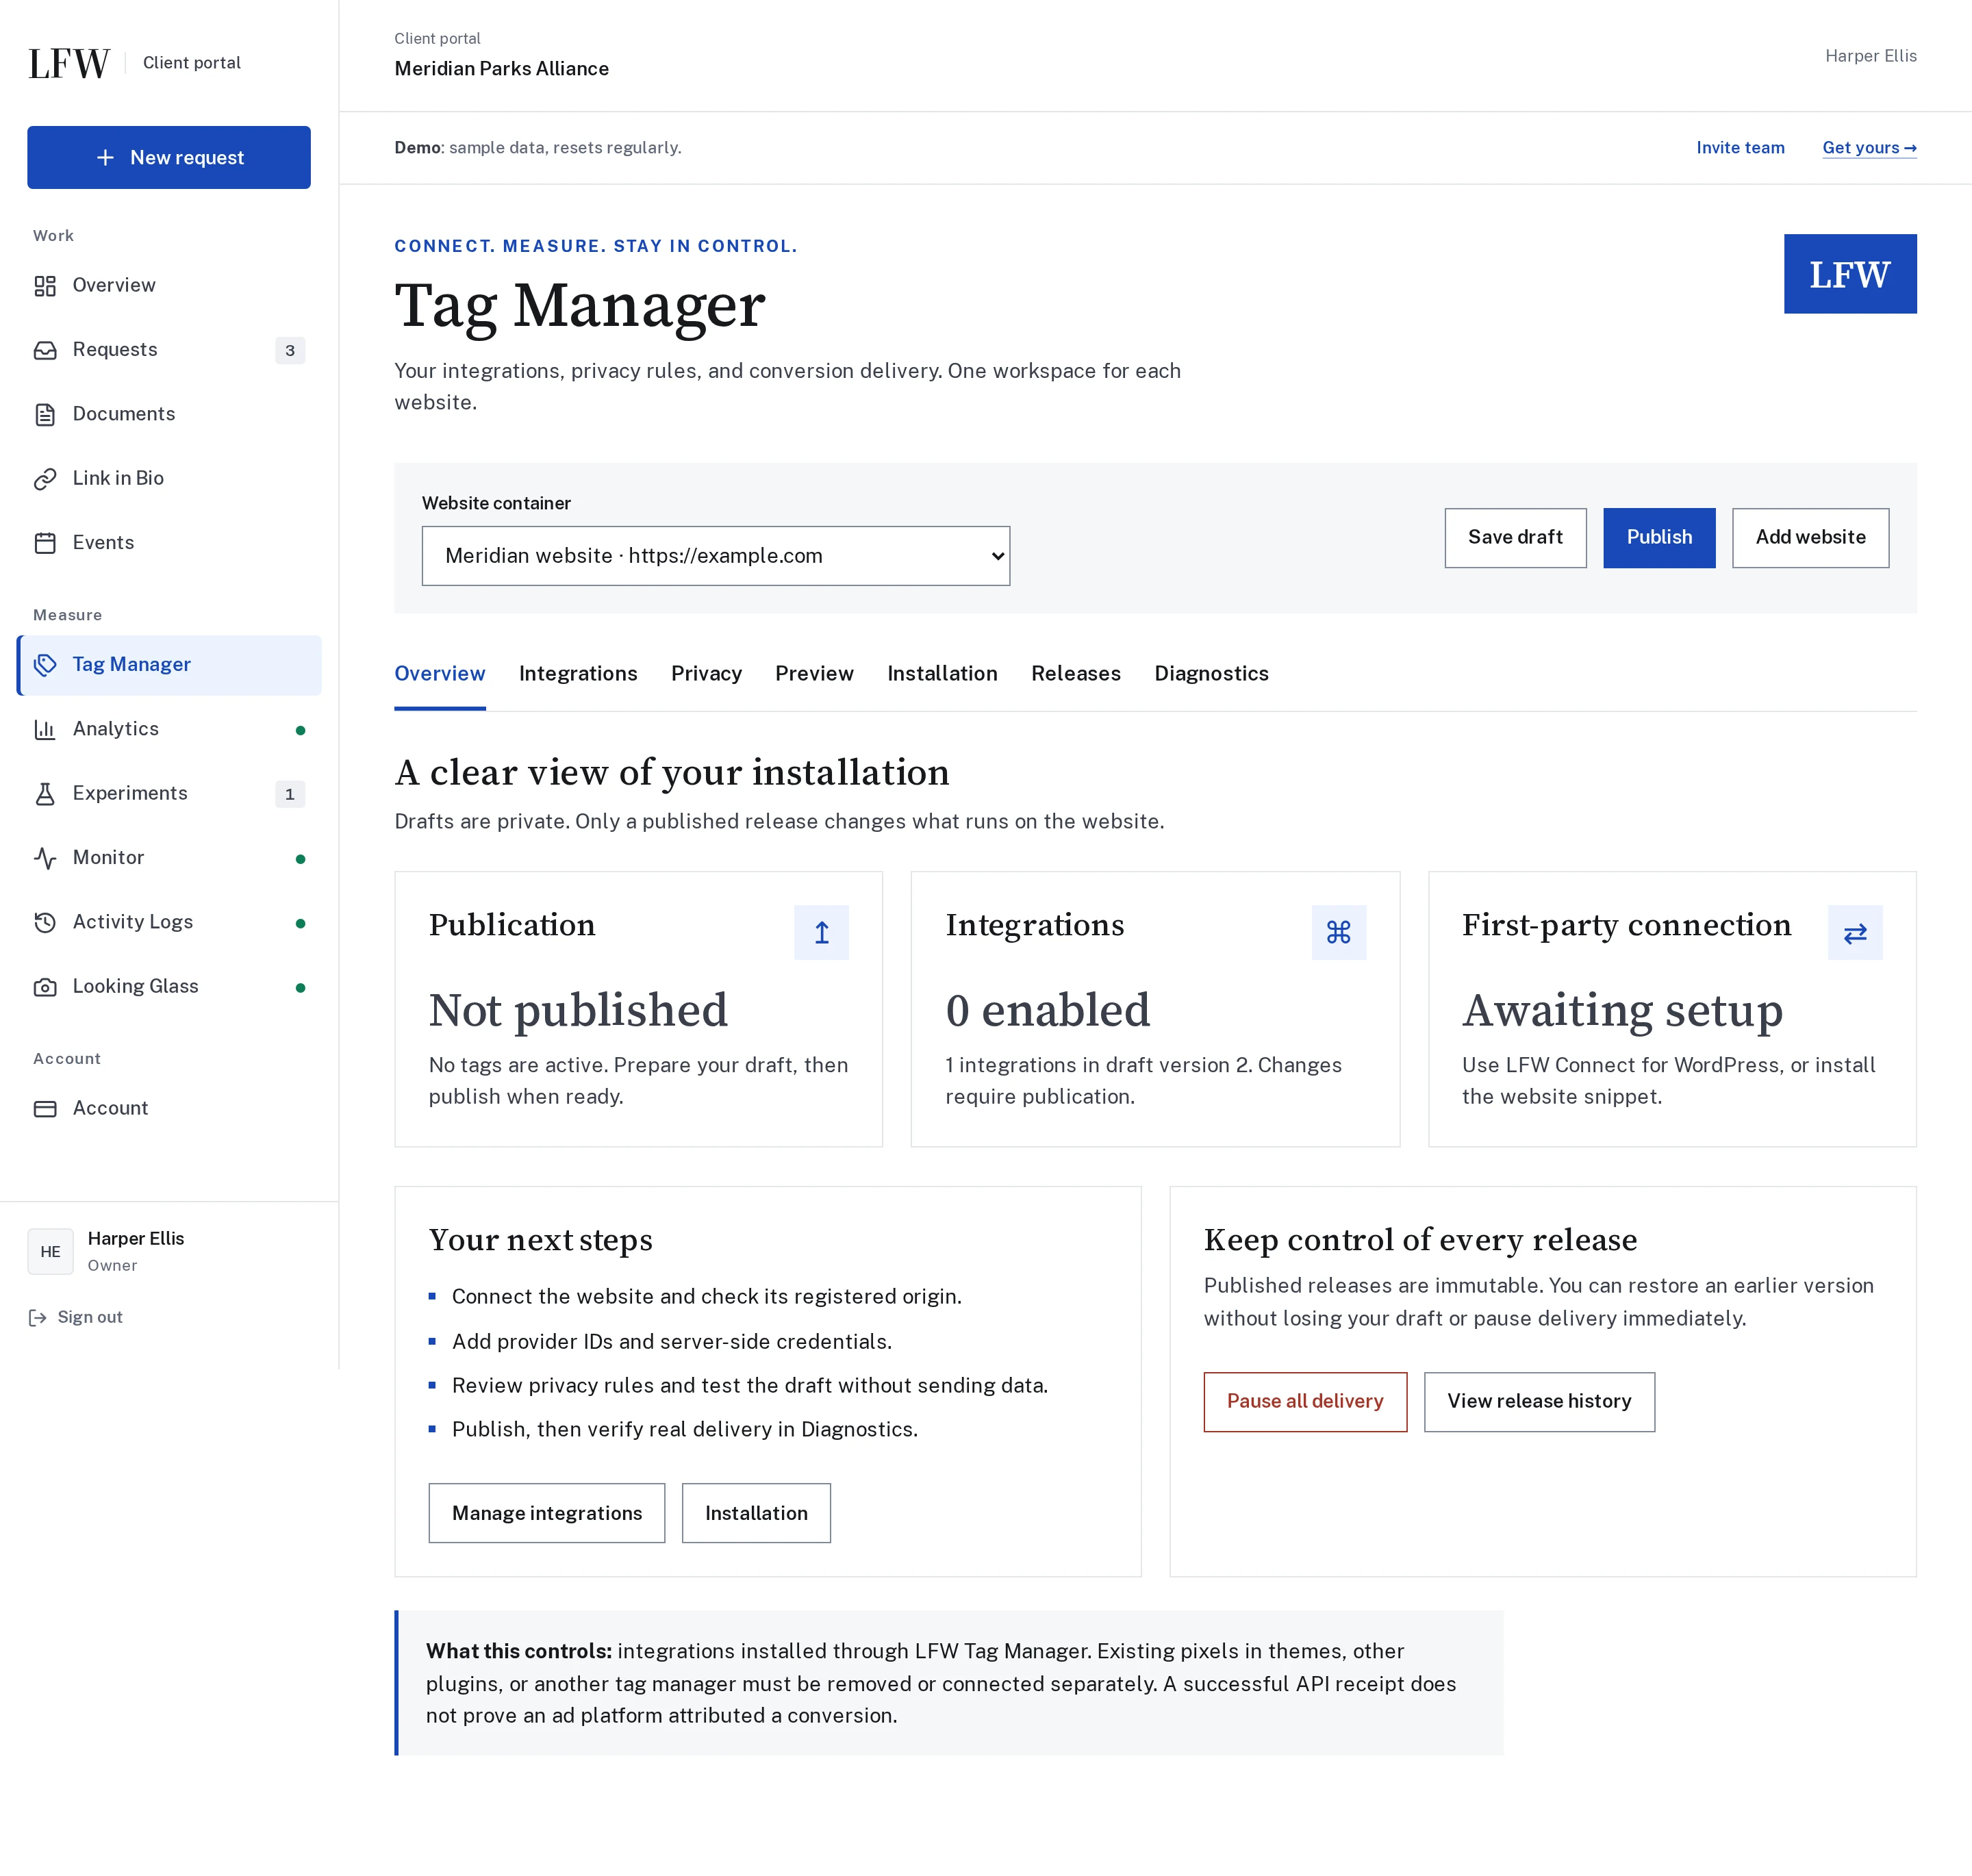The height and width of the screenshot is (1876, 1972).
Task: Open Overview via its grid icon
Action: point(45,286)
